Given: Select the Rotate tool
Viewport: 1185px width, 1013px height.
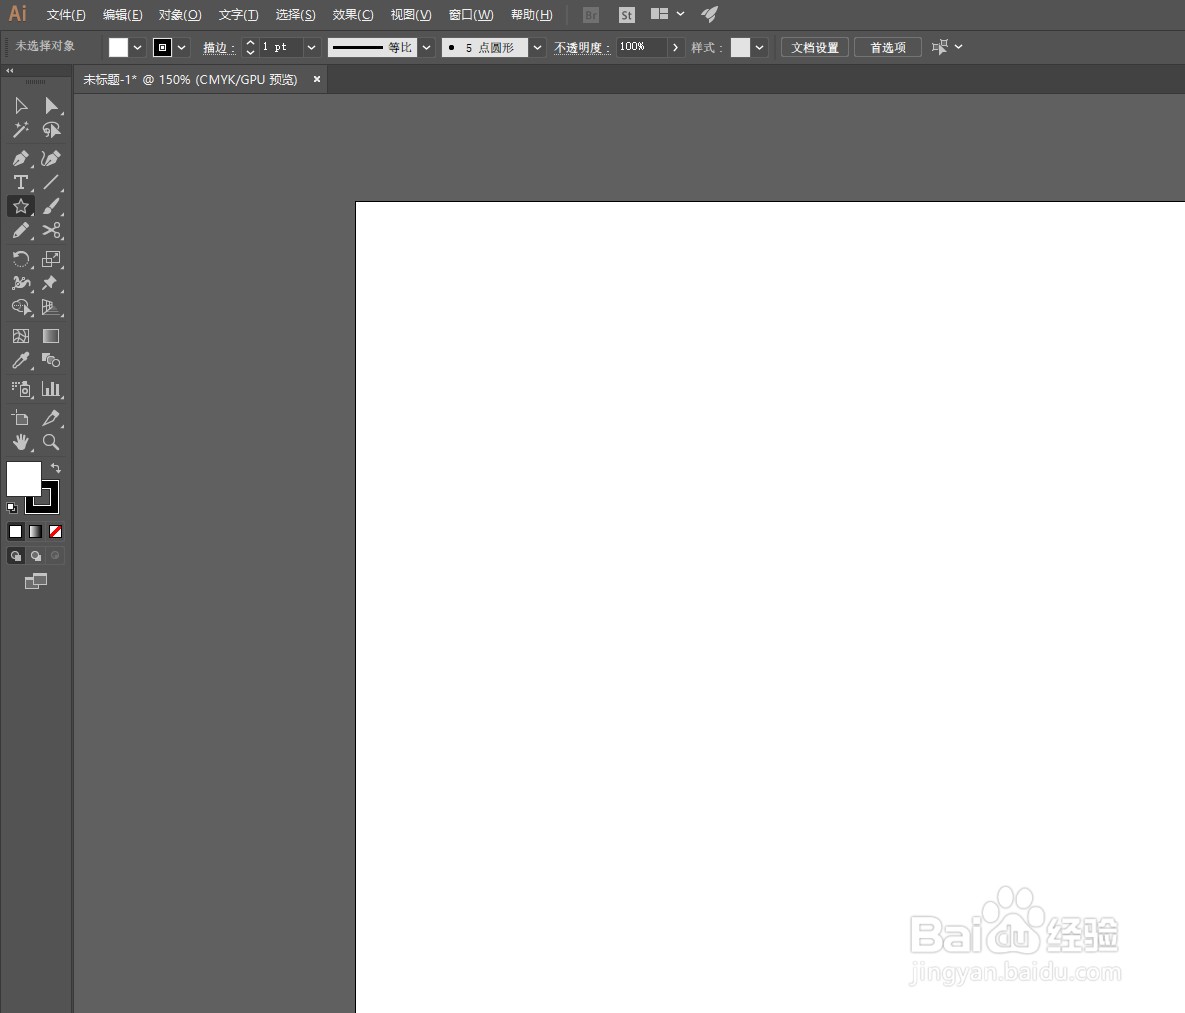Looking at the screenshot, I should pyautogui.click(x=20, y=259).
